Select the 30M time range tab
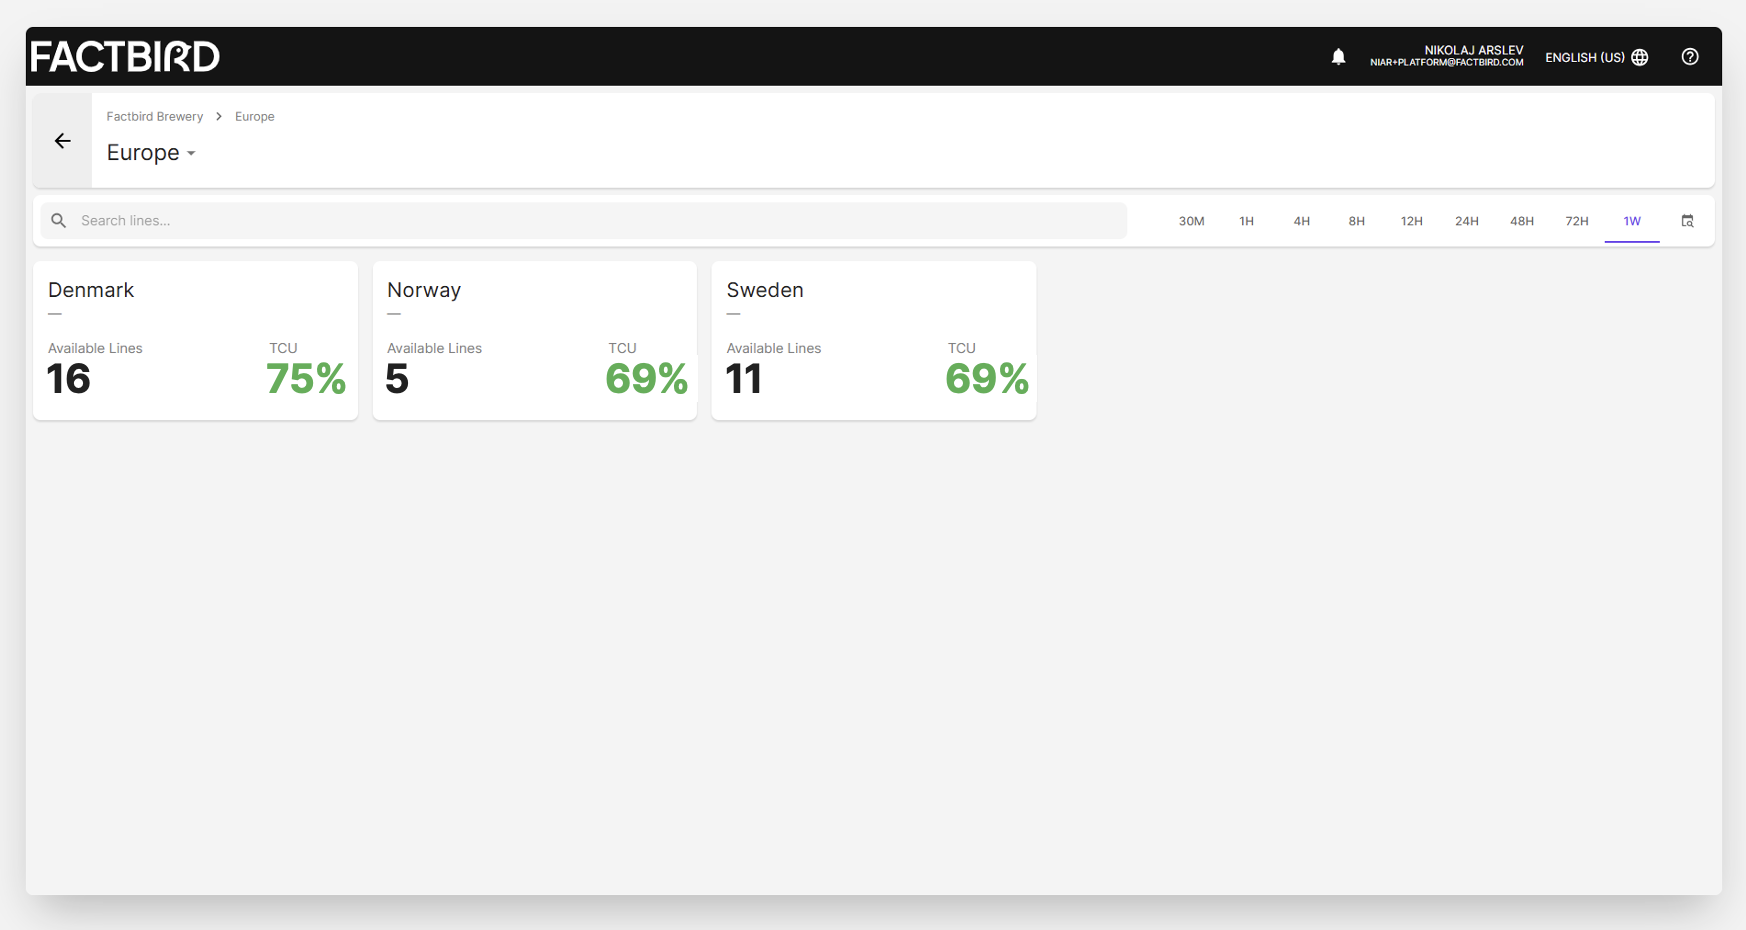Image resolution: width=1746 pixels, height=930 pixels. click(1191, 221)
